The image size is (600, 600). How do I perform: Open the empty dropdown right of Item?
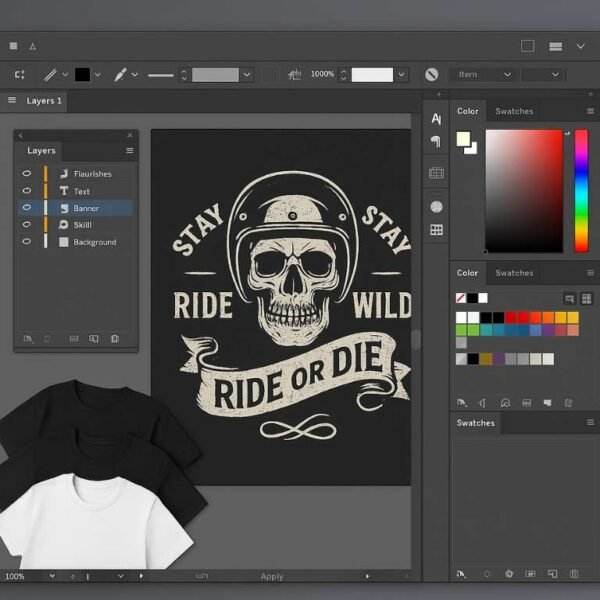542,75
